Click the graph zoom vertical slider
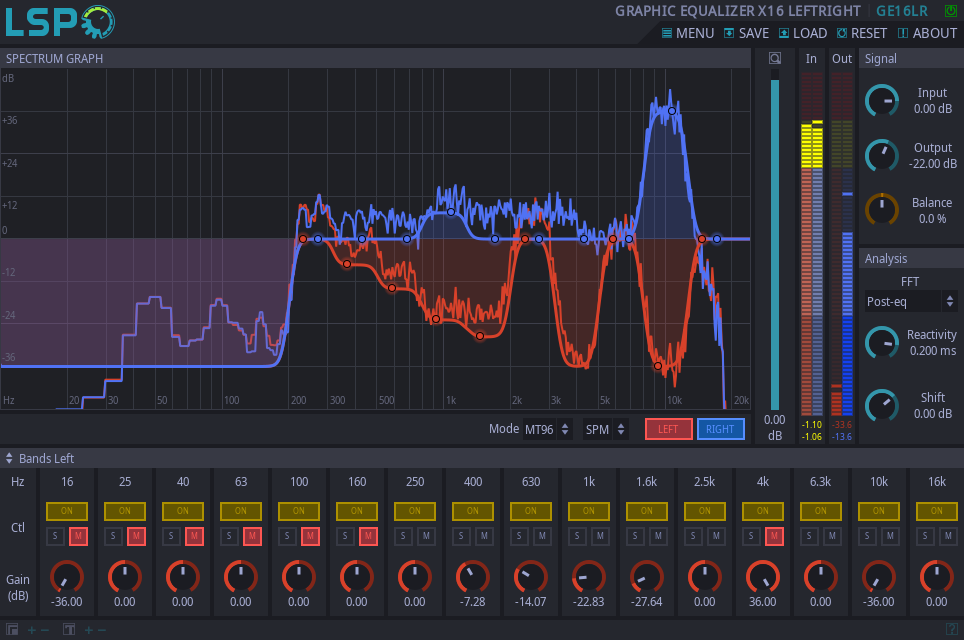The width and height of the screenshot is (964, 640). (x=775, y=240)
